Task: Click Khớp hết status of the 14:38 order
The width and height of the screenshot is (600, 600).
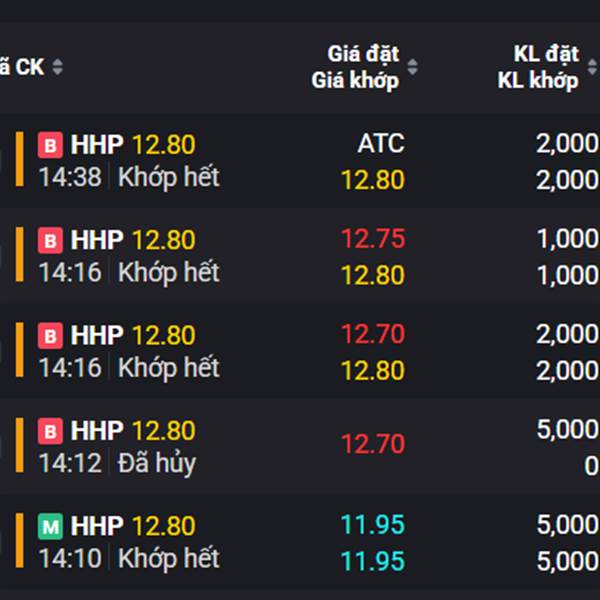Action: coord(168,178)
